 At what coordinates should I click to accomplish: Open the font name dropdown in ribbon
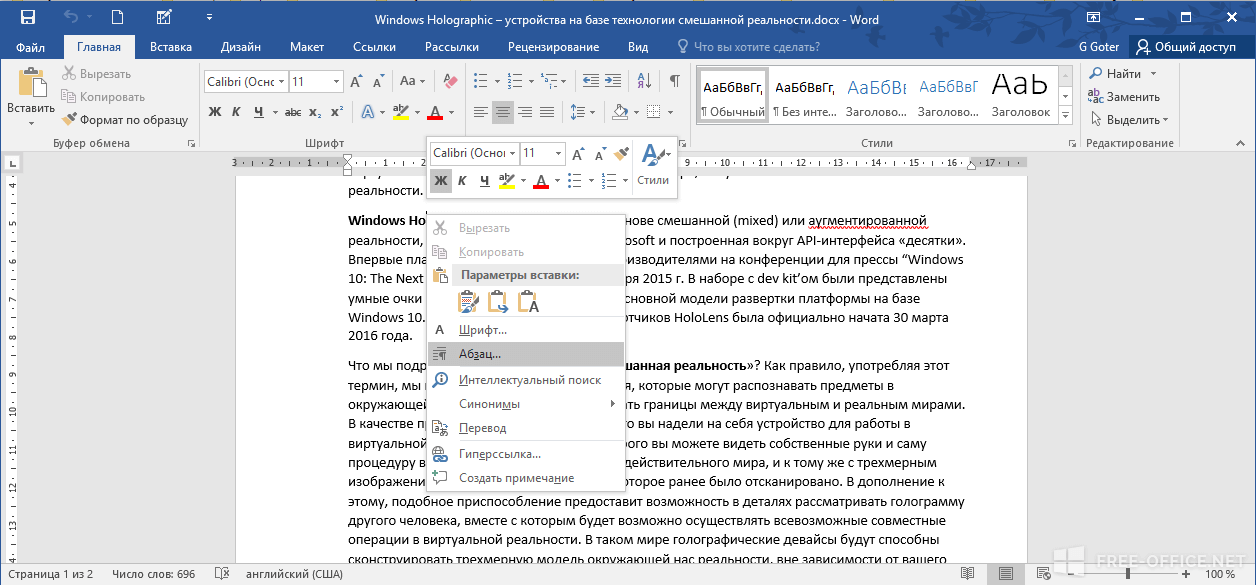point(282,81)
